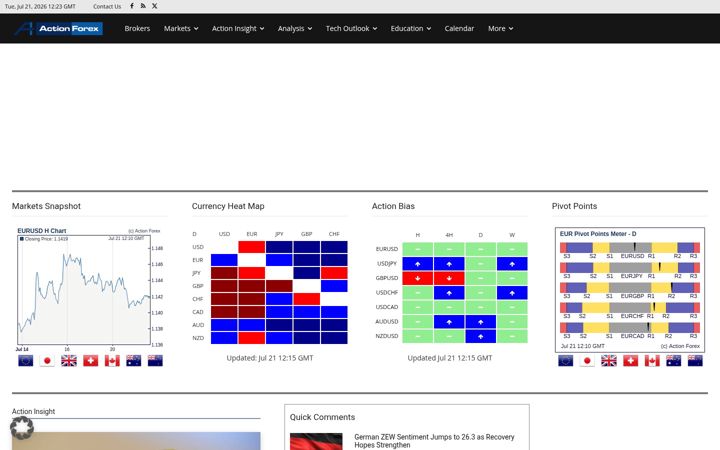This screenshot has width=720, height=450.
Task: Click the EURCAD pivot meter bar
Action: pyautogui.click(x=630, y=328)
